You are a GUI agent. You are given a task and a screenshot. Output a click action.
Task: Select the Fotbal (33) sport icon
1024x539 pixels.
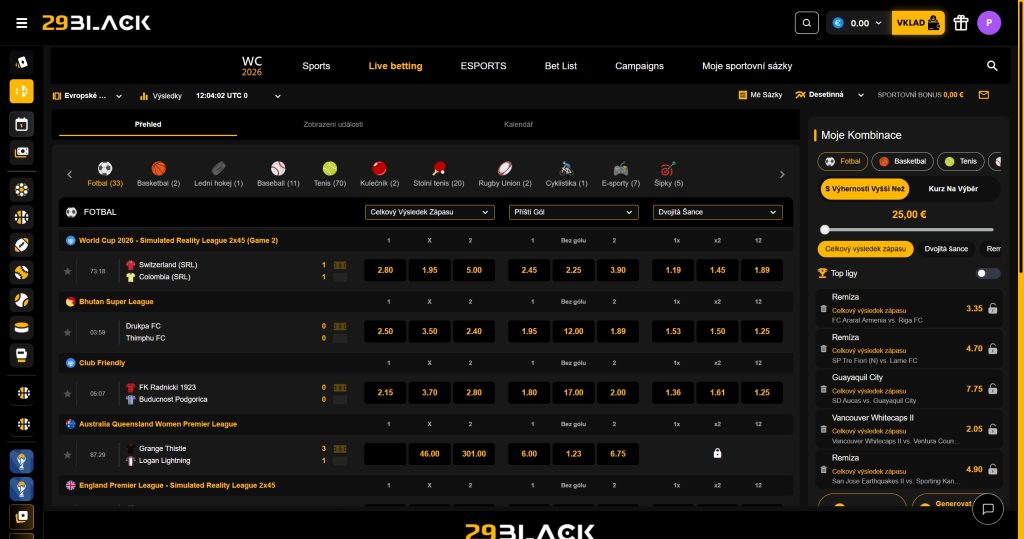point(105,174)
